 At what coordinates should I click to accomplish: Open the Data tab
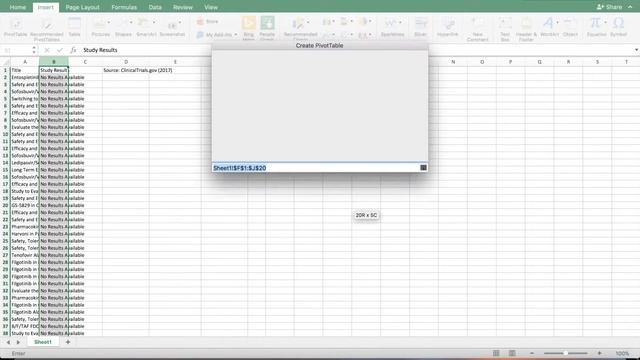(155, 7)
